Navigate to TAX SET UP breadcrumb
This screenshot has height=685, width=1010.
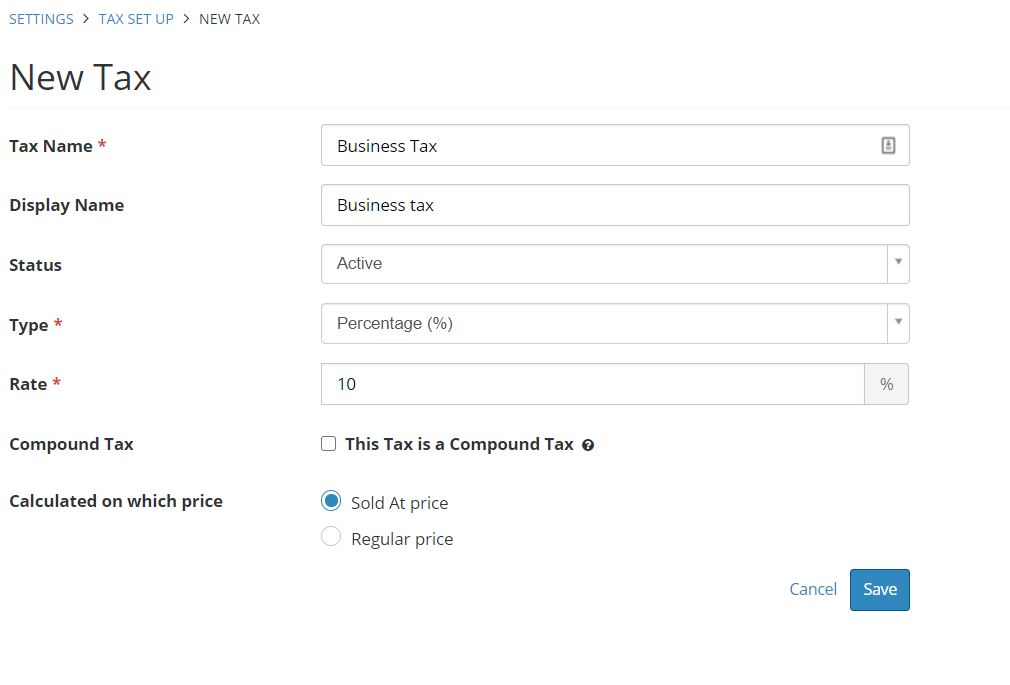pos(136,19)
